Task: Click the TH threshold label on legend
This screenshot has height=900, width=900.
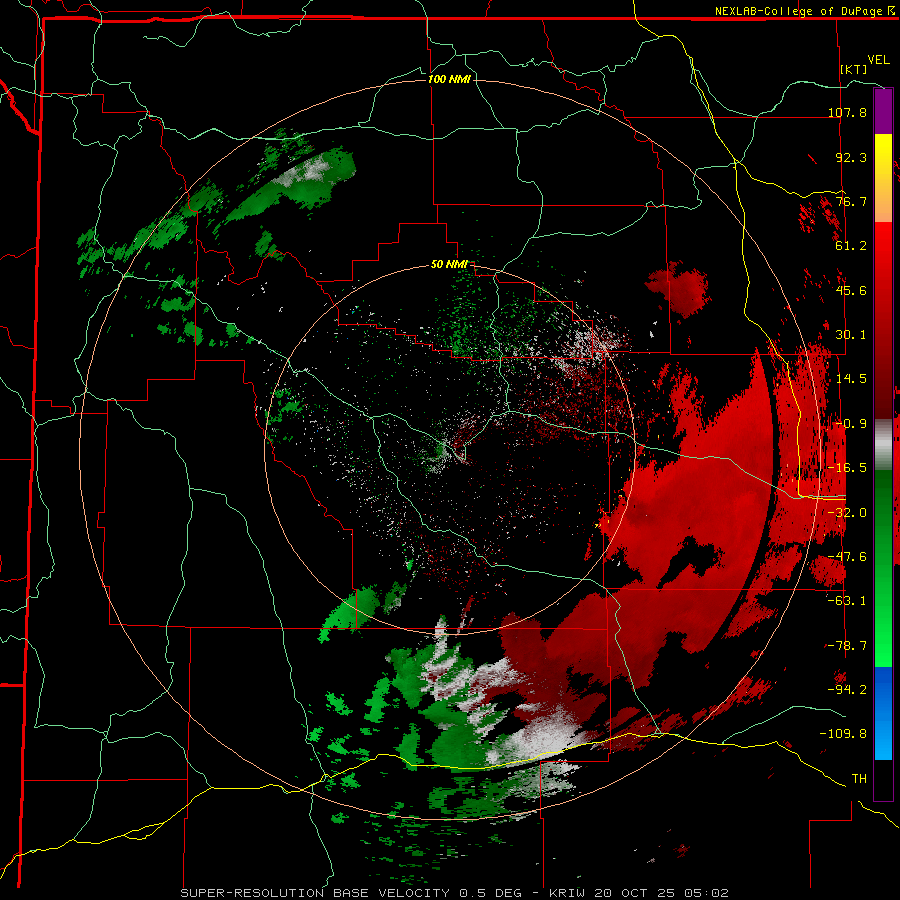Action: 859,779
